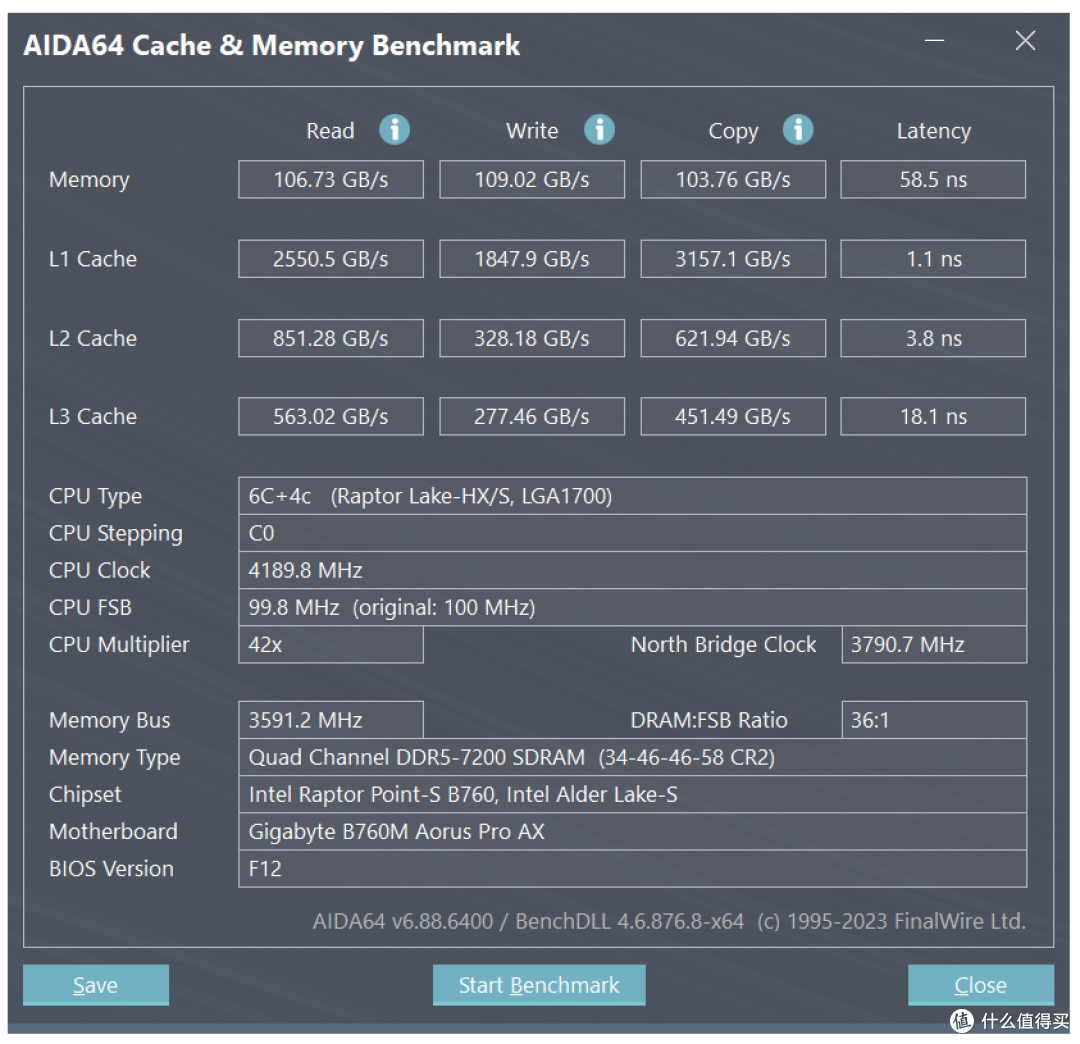Click the Memory row label

tap(89, 180)
